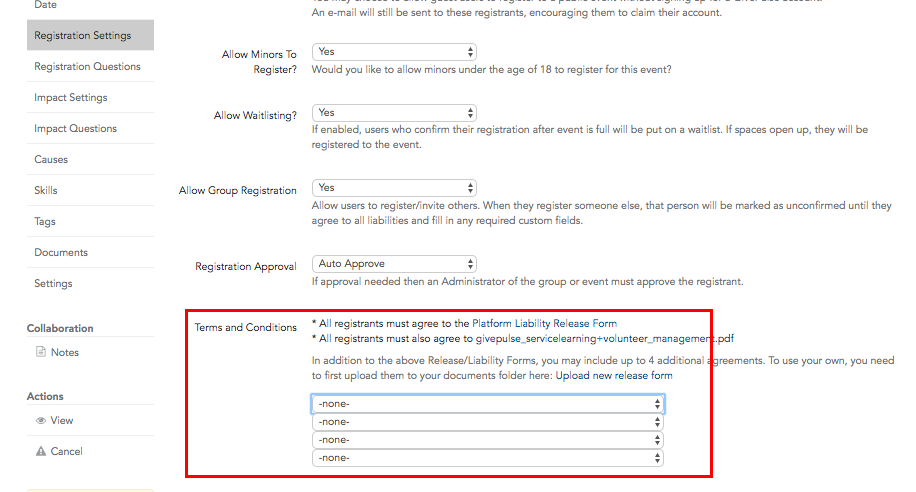Image resolution: width=916 pixels, height=492 pixels.
Task: Click the eye icon beside View
Action: [x=40, y=421]
